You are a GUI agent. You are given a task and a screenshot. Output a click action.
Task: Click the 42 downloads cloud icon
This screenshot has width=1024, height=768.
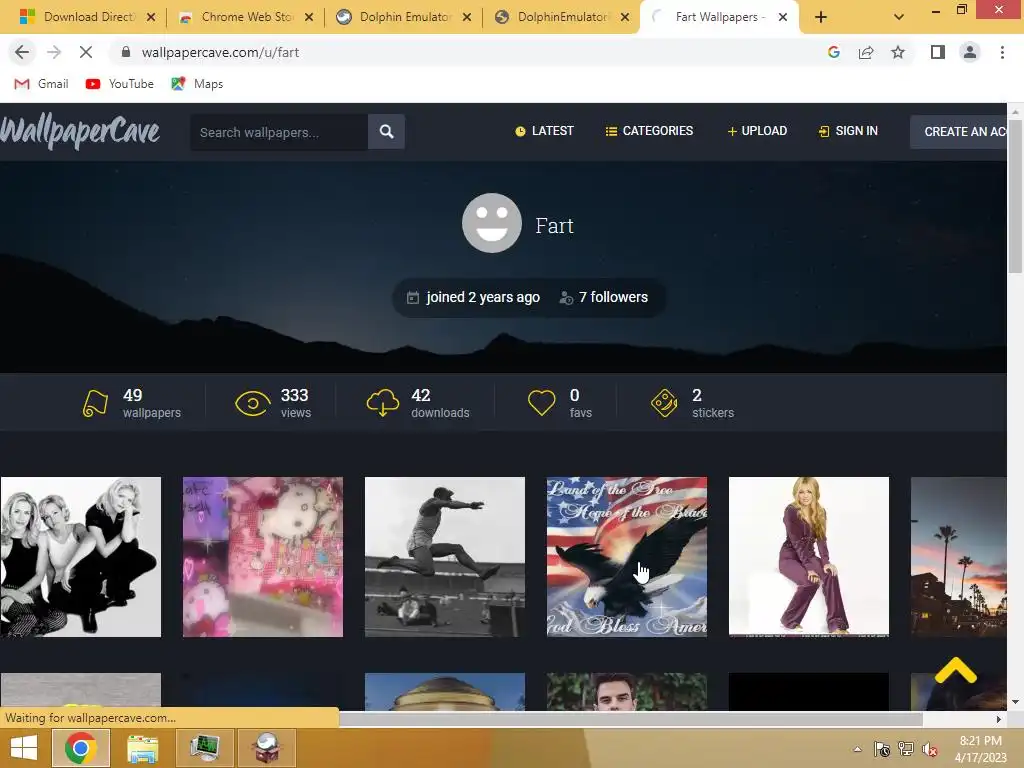[x=383, y=403]
